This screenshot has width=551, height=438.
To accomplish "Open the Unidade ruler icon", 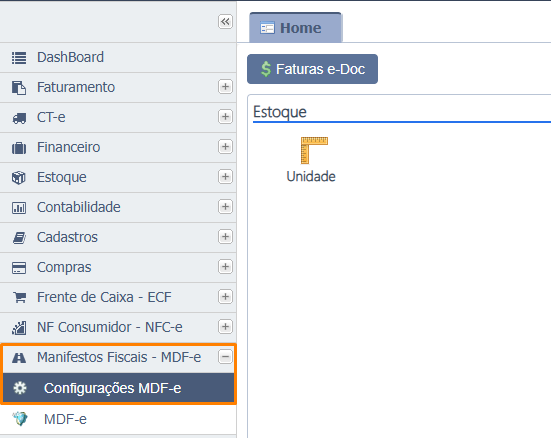I will tap(314, 150).
